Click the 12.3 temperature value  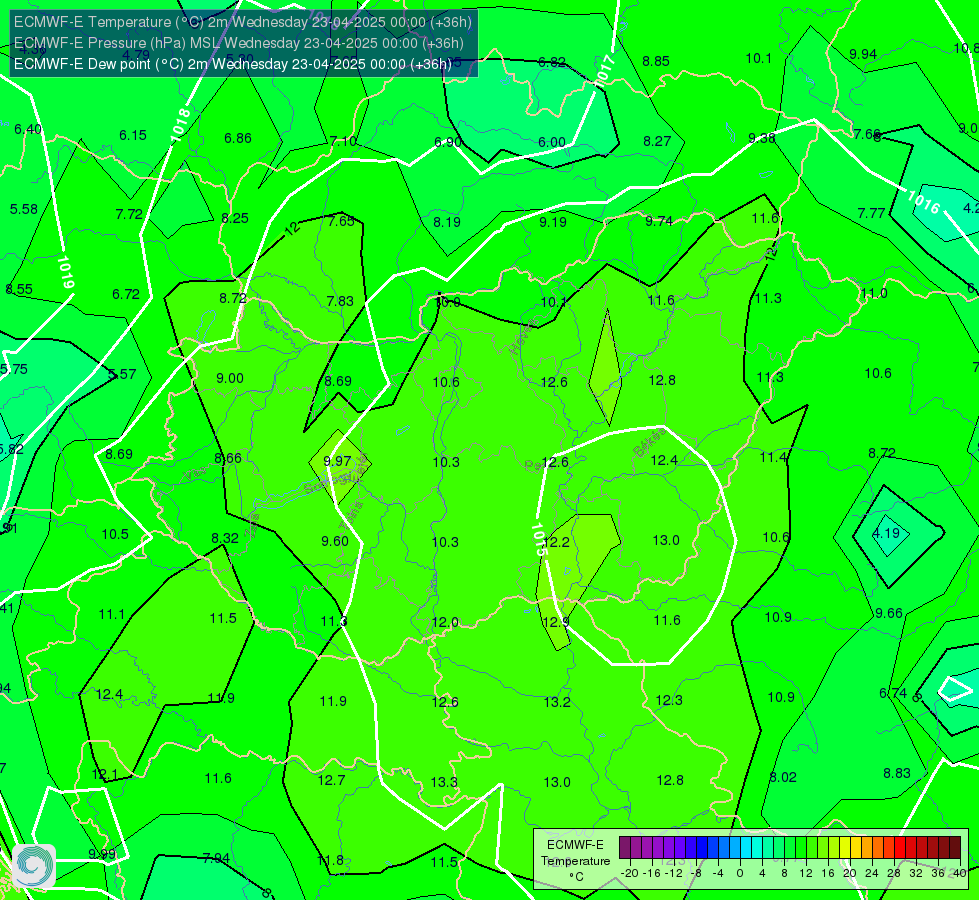coord(669,701)
